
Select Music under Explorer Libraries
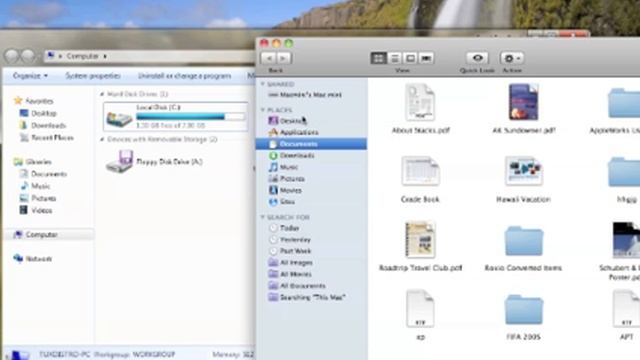tap(35, 186)
